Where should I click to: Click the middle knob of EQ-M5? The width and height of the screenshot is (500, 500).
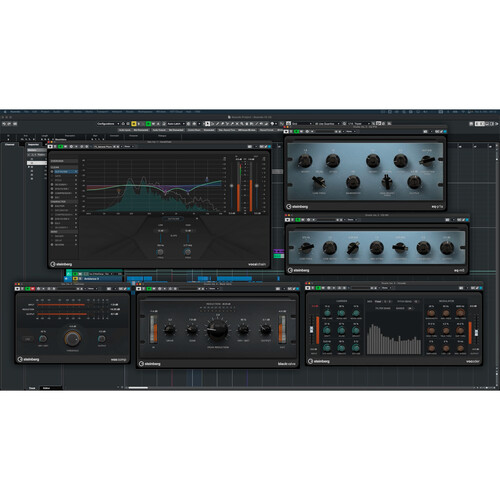[376, 248]
